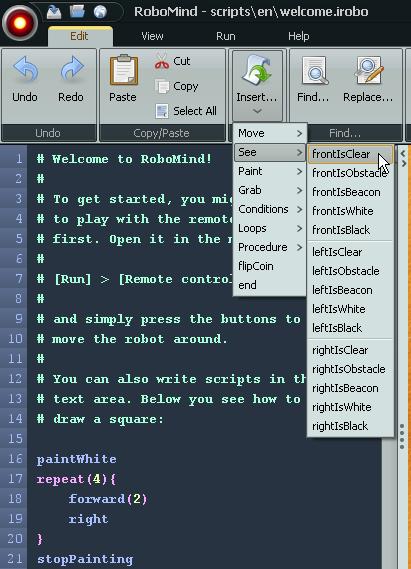Screen dimensions: 411x569
Task: Expand the Loops submenu
Action: pyautogui.click(x=270, y=228)
